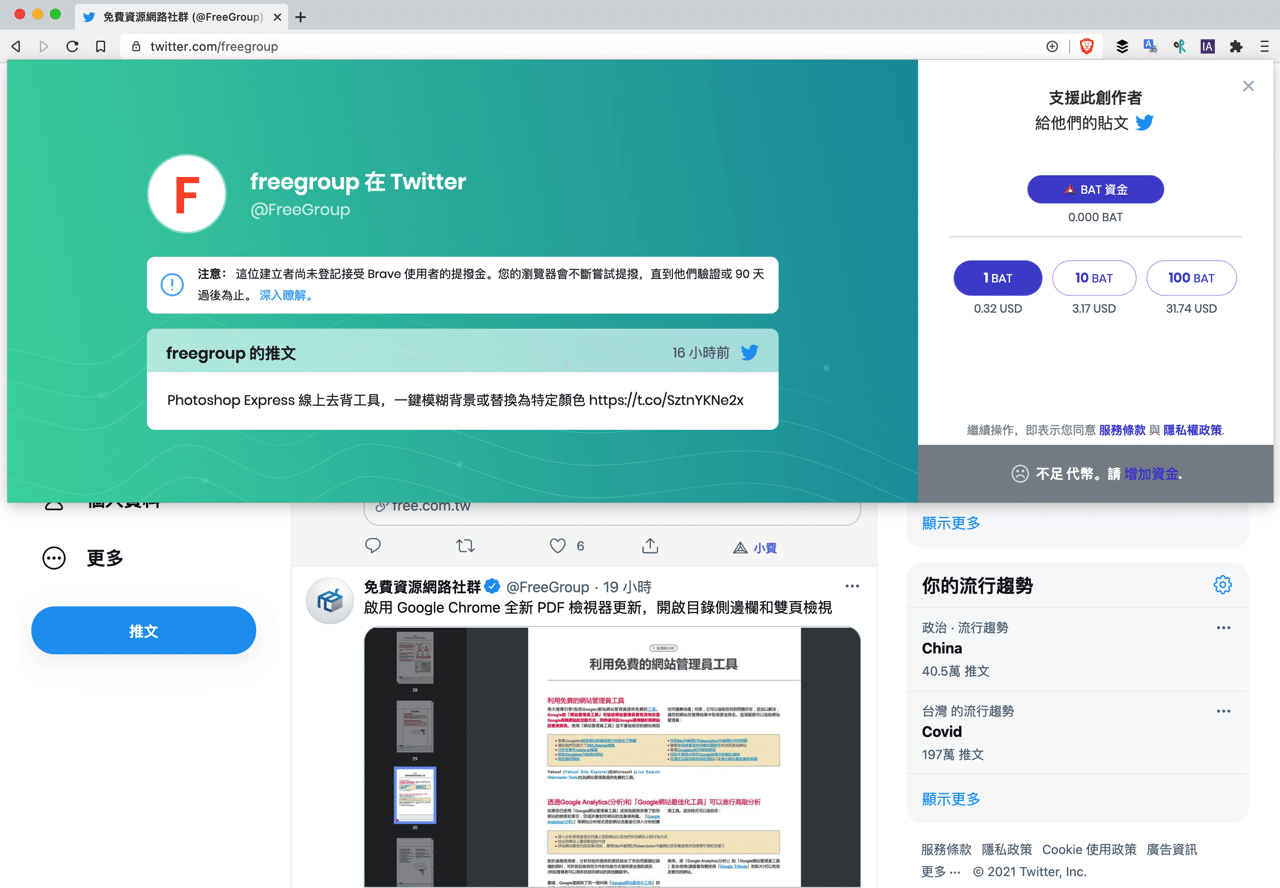Click the padlock icon in address bar
The image size is (1280, 888).
click(136, 46)
